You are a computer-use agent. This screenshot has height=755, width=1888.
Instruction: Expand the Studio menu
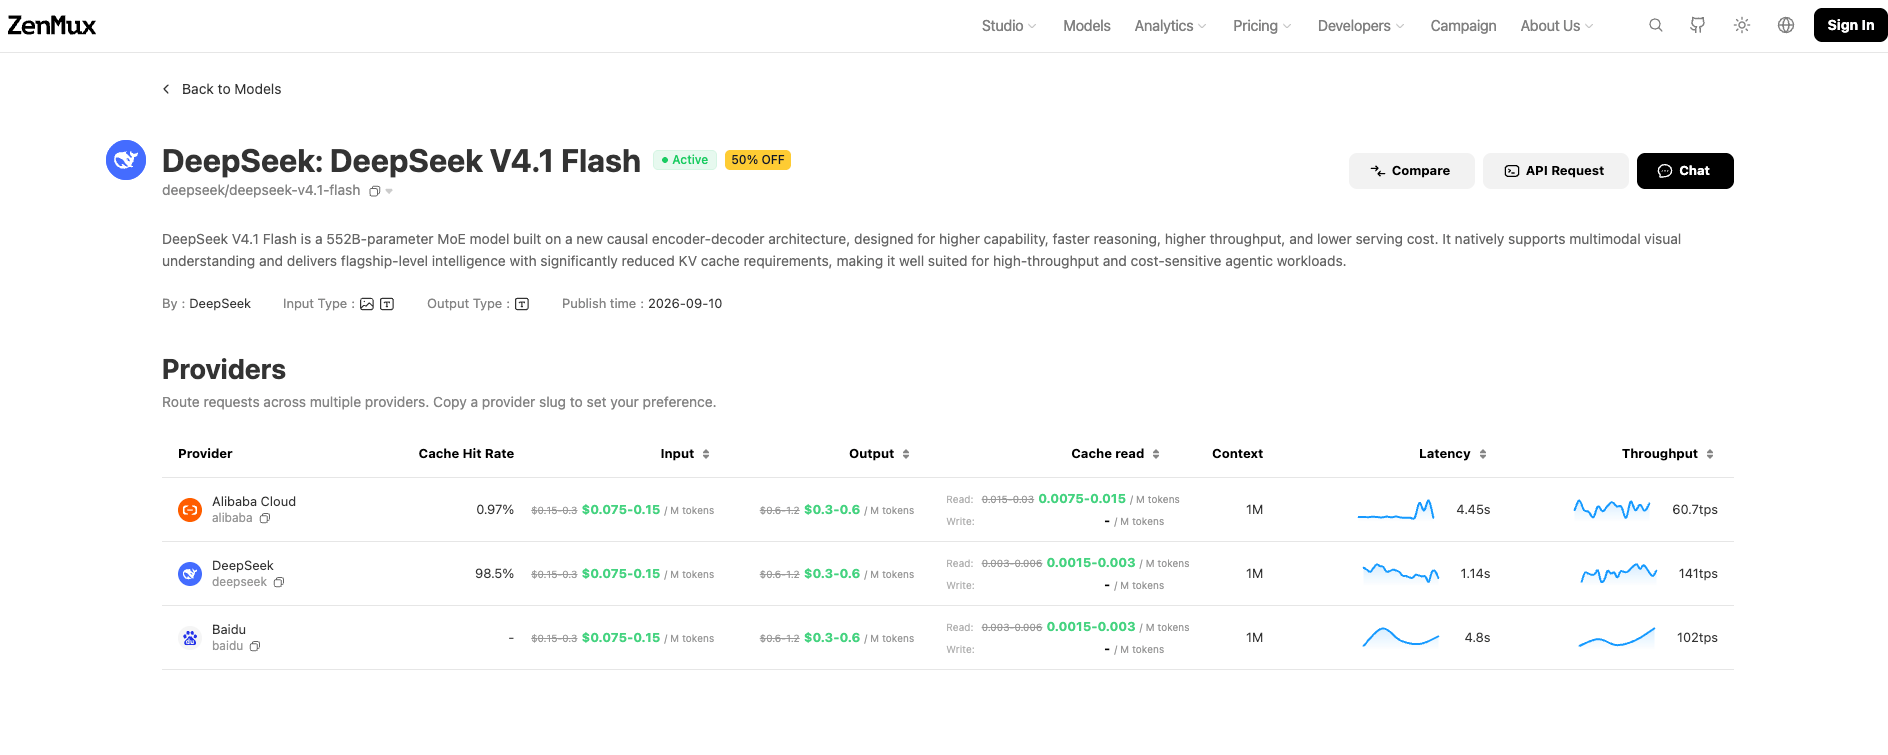pos(1008,26)
